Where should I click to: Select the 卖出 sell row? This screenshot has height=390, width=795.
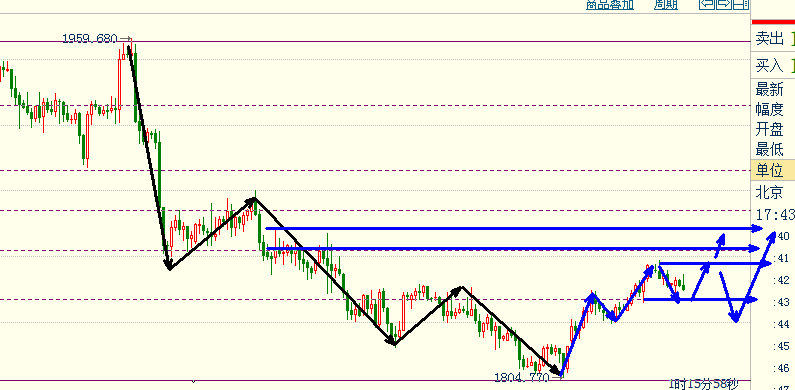click(x=773, y=39)
